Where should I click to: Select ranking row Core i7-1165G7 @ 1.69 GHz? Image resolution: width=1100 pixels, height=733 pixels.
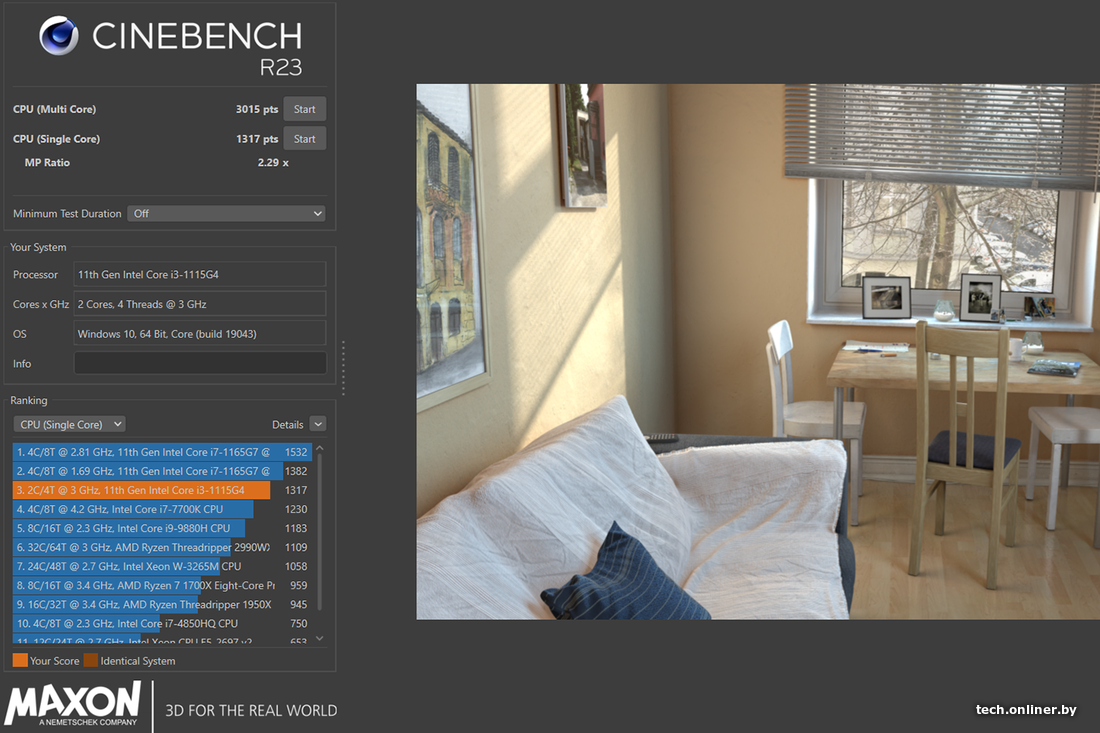coord(162,471)
